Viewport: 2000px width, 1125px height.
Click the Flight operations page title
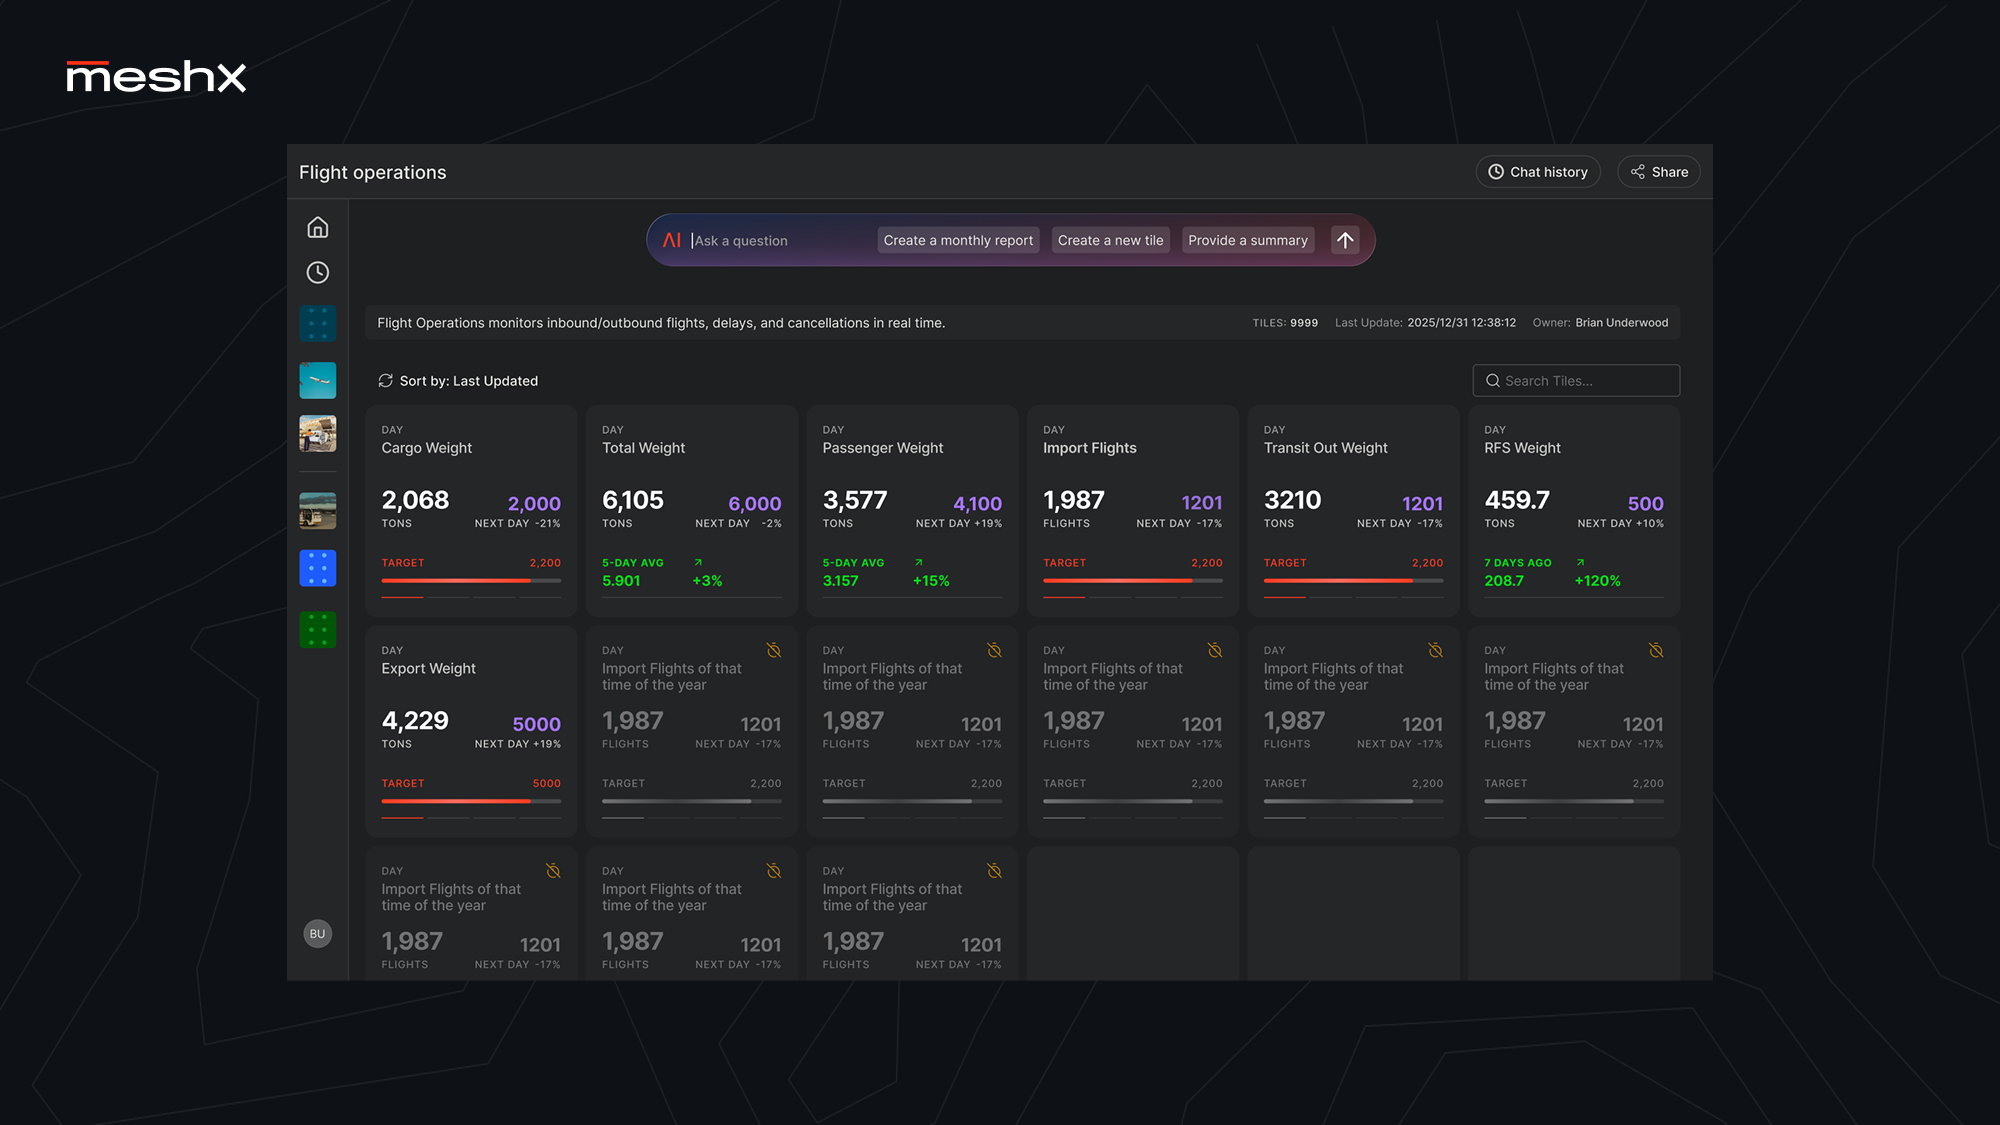tap(373, 172)
